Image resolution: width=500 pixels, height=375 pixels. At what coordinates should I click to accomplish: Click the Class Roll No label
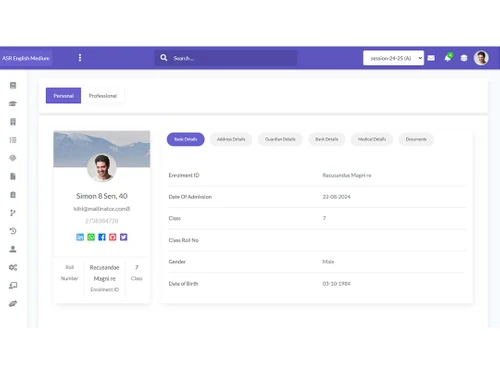(183, 240)
